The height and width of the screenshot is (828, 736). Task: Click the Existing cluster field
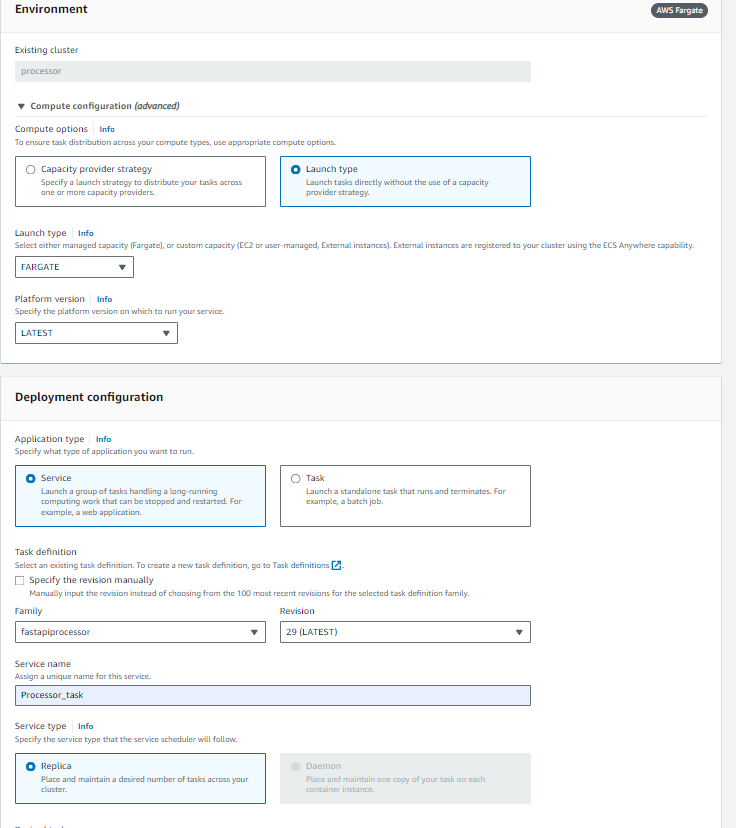click(x=272, y=71)
